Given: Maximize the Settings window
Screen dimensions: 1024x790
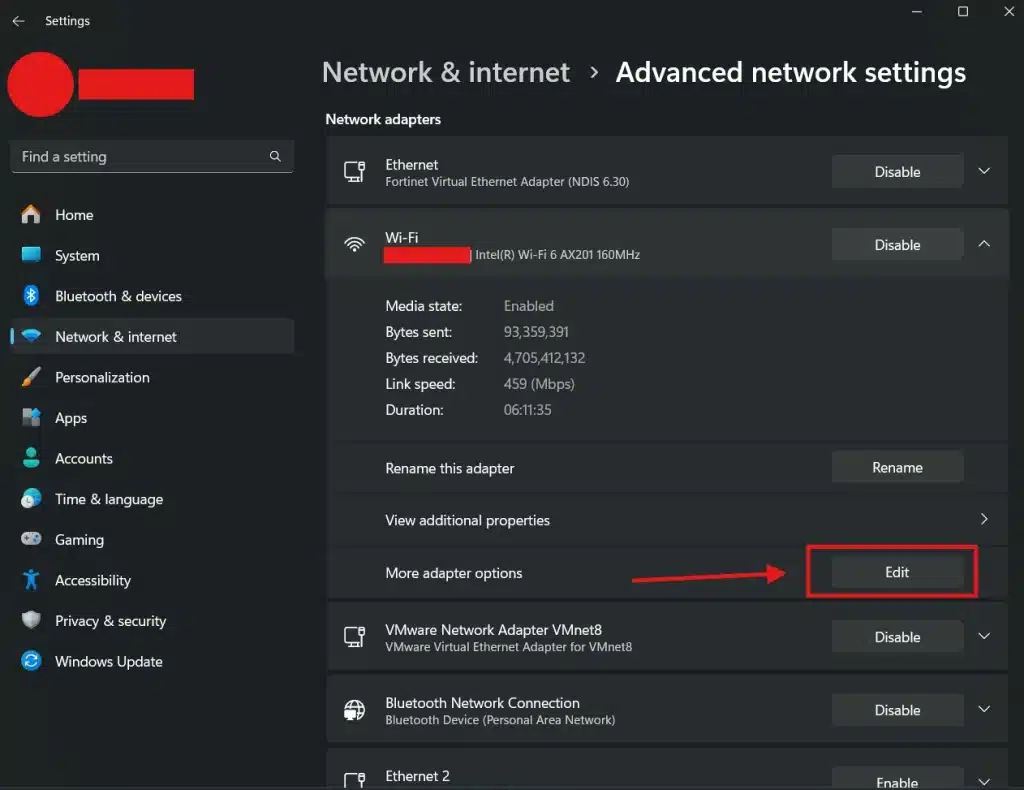Looking at the screenshot, I should [963, 11].
